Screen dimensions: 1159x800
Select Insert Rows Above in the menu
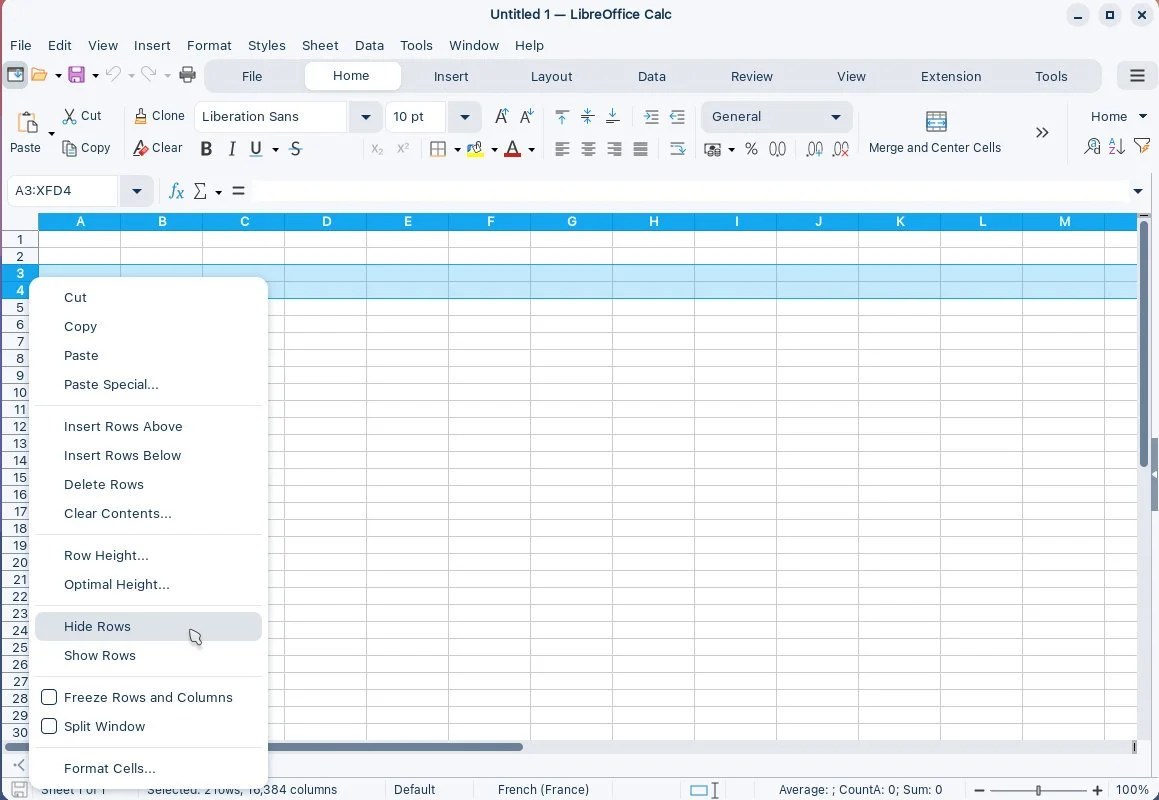tap(123, 426)
